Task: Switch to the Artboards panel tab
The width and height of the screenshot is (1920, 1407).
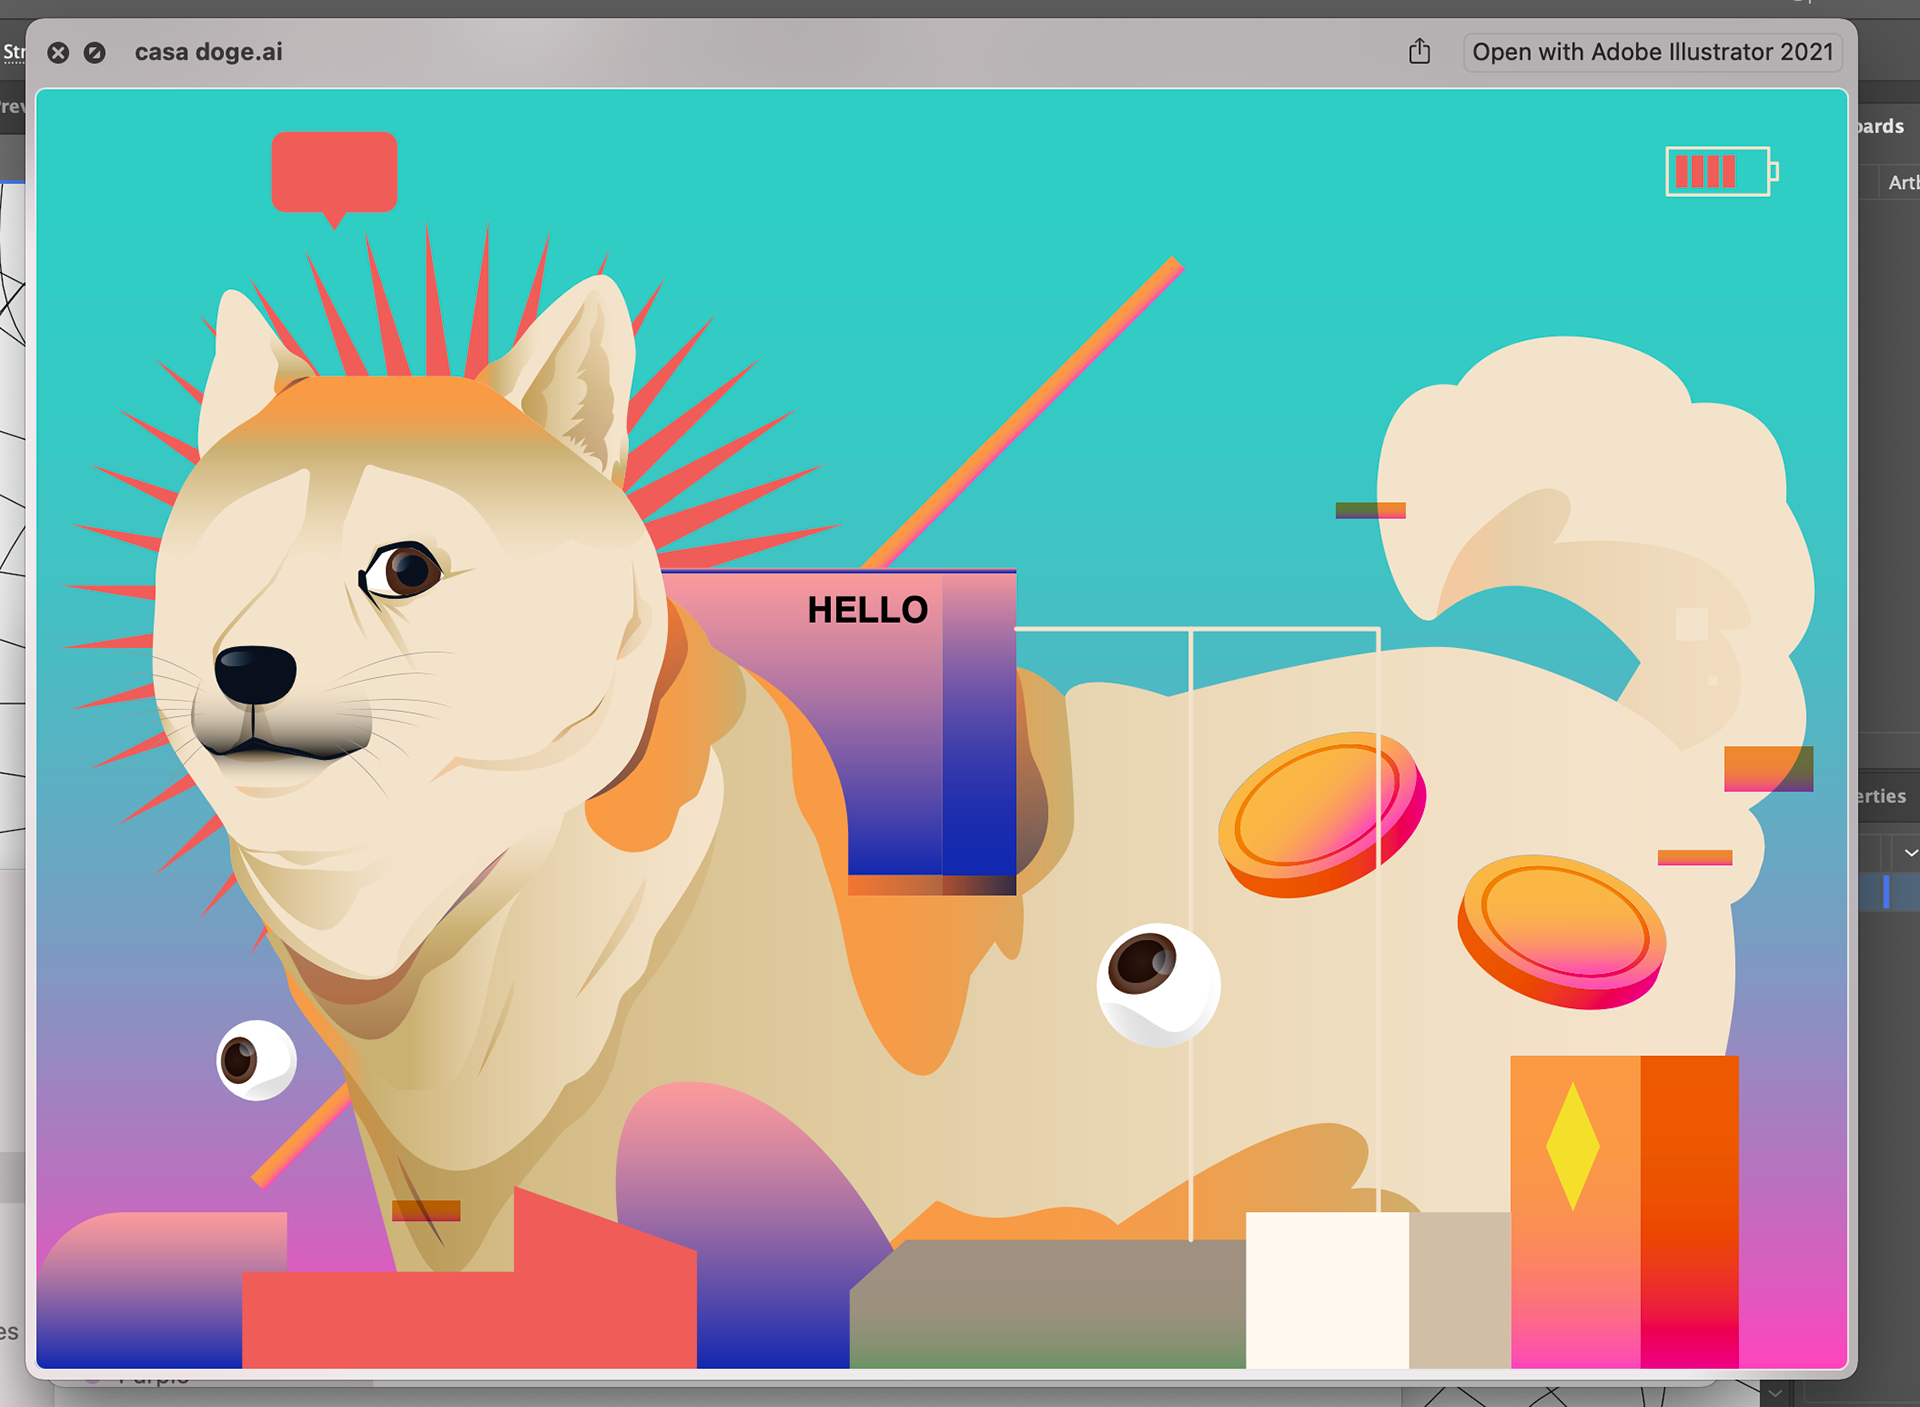Action: coord(1882,127)
